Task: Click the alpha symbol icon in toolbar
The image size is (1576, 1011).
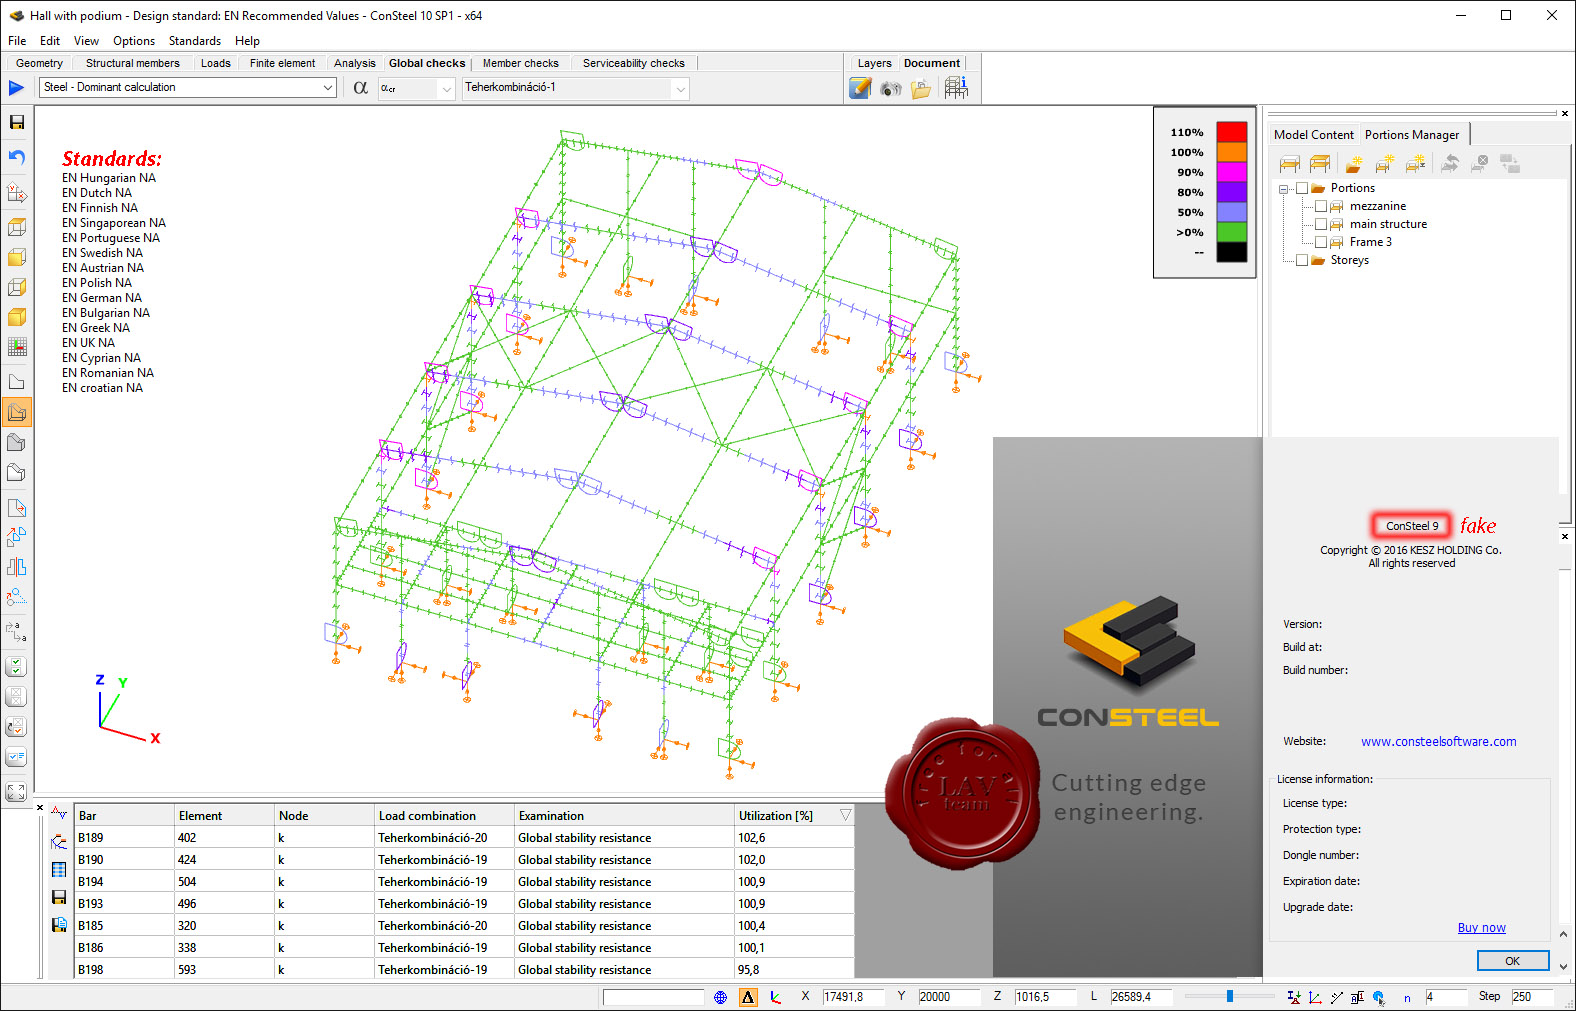Action: coord(360,88)
